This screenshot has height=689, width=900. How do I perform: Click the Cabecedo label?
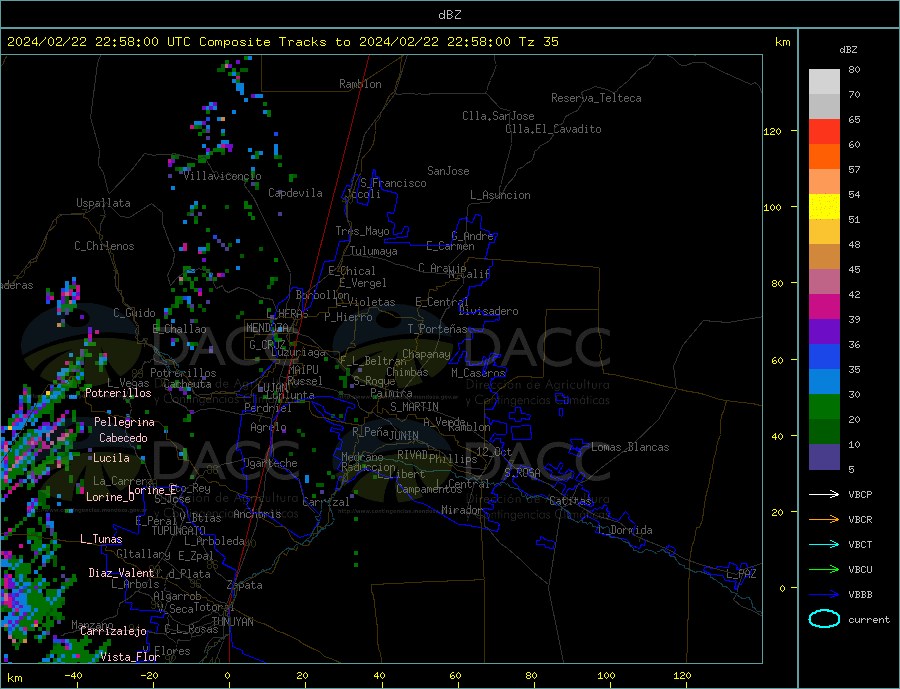pos(123,438)
